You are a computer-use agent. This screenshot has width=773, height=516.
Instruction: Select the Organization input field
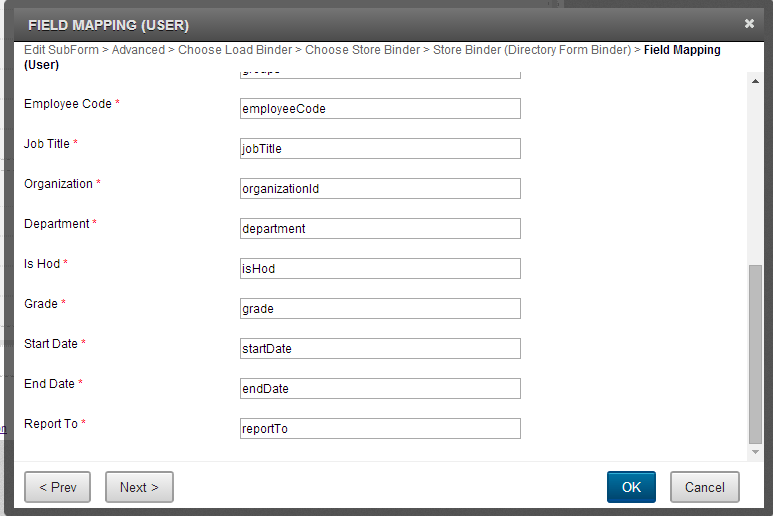(x=380, y=189)
